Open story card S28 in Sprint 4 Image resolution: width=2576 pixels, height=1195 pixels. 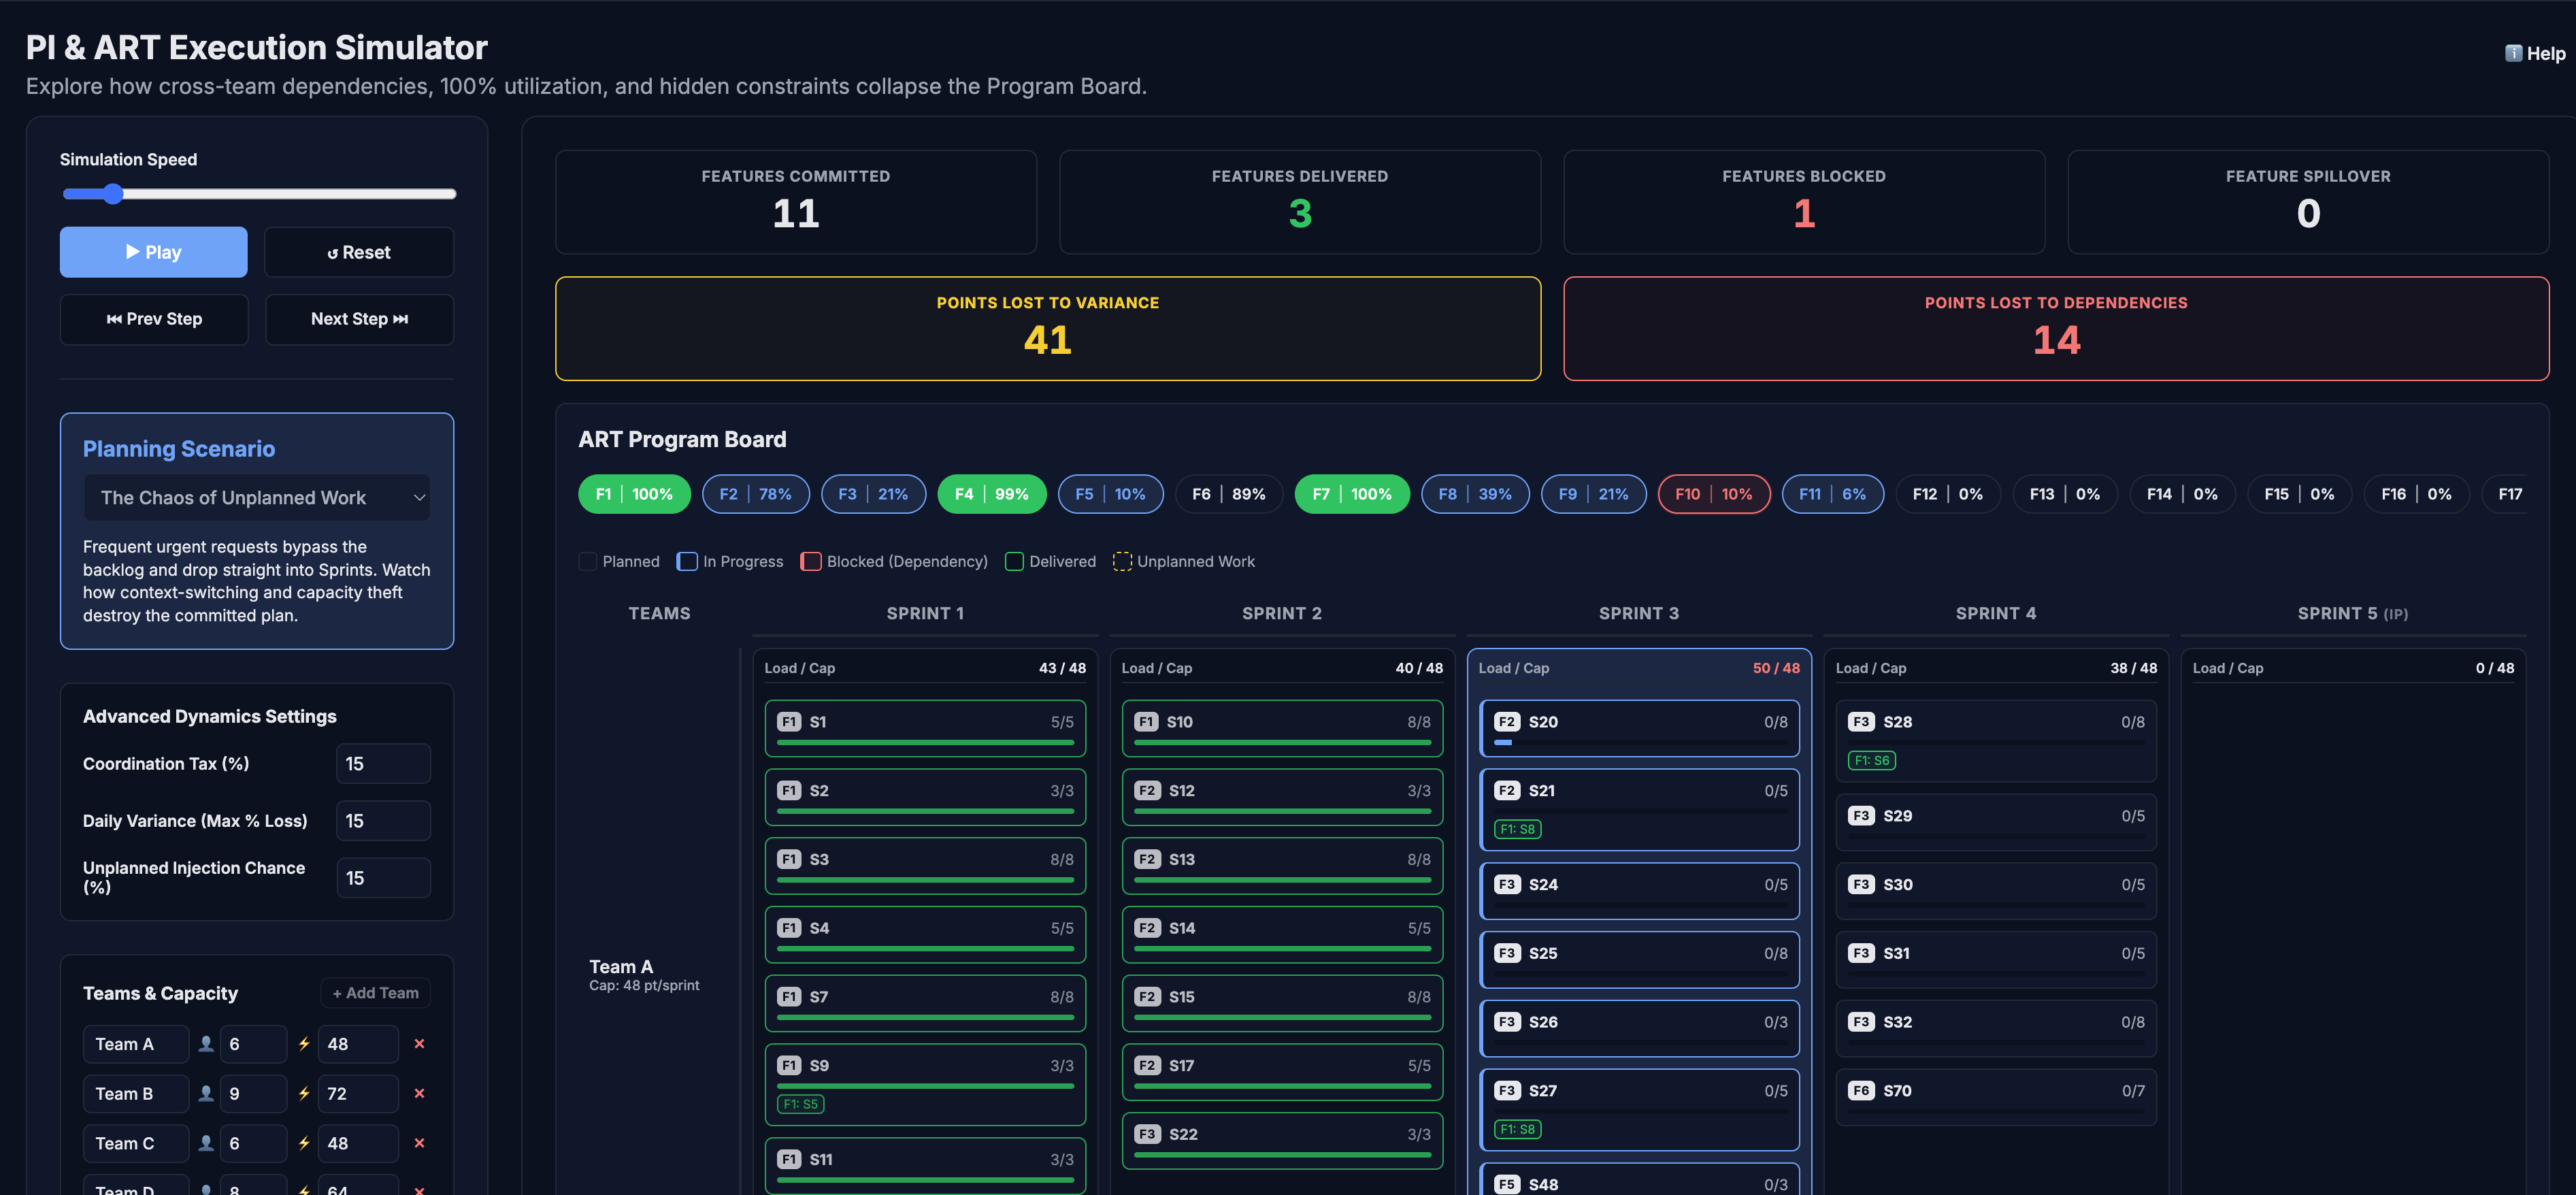(1996, 741)
